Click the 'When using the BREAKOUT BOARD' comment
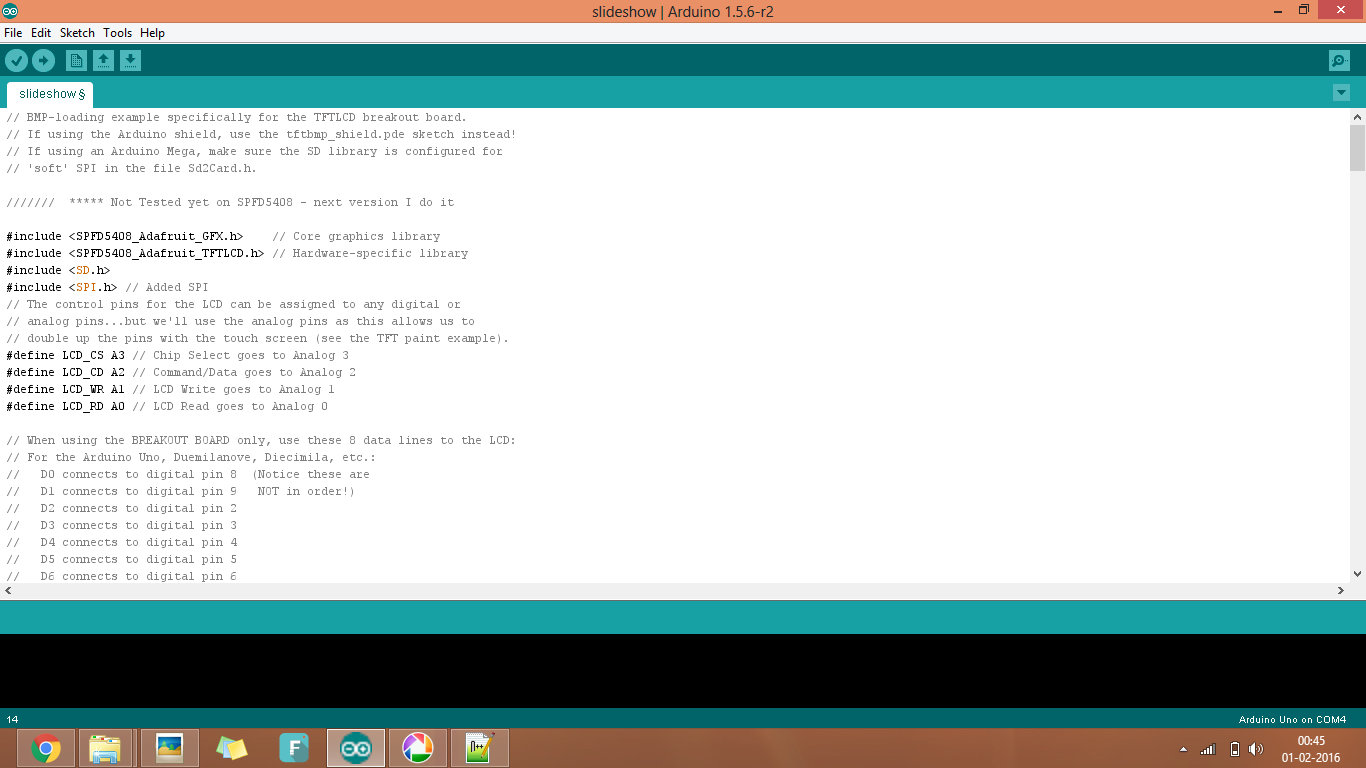The image size is (1366, 768). point(261,440)
